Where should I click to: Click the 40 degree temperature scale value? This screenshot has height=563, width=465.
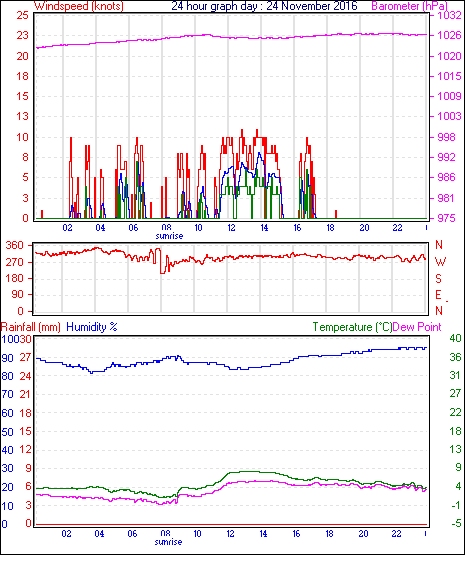coord(455,338)
